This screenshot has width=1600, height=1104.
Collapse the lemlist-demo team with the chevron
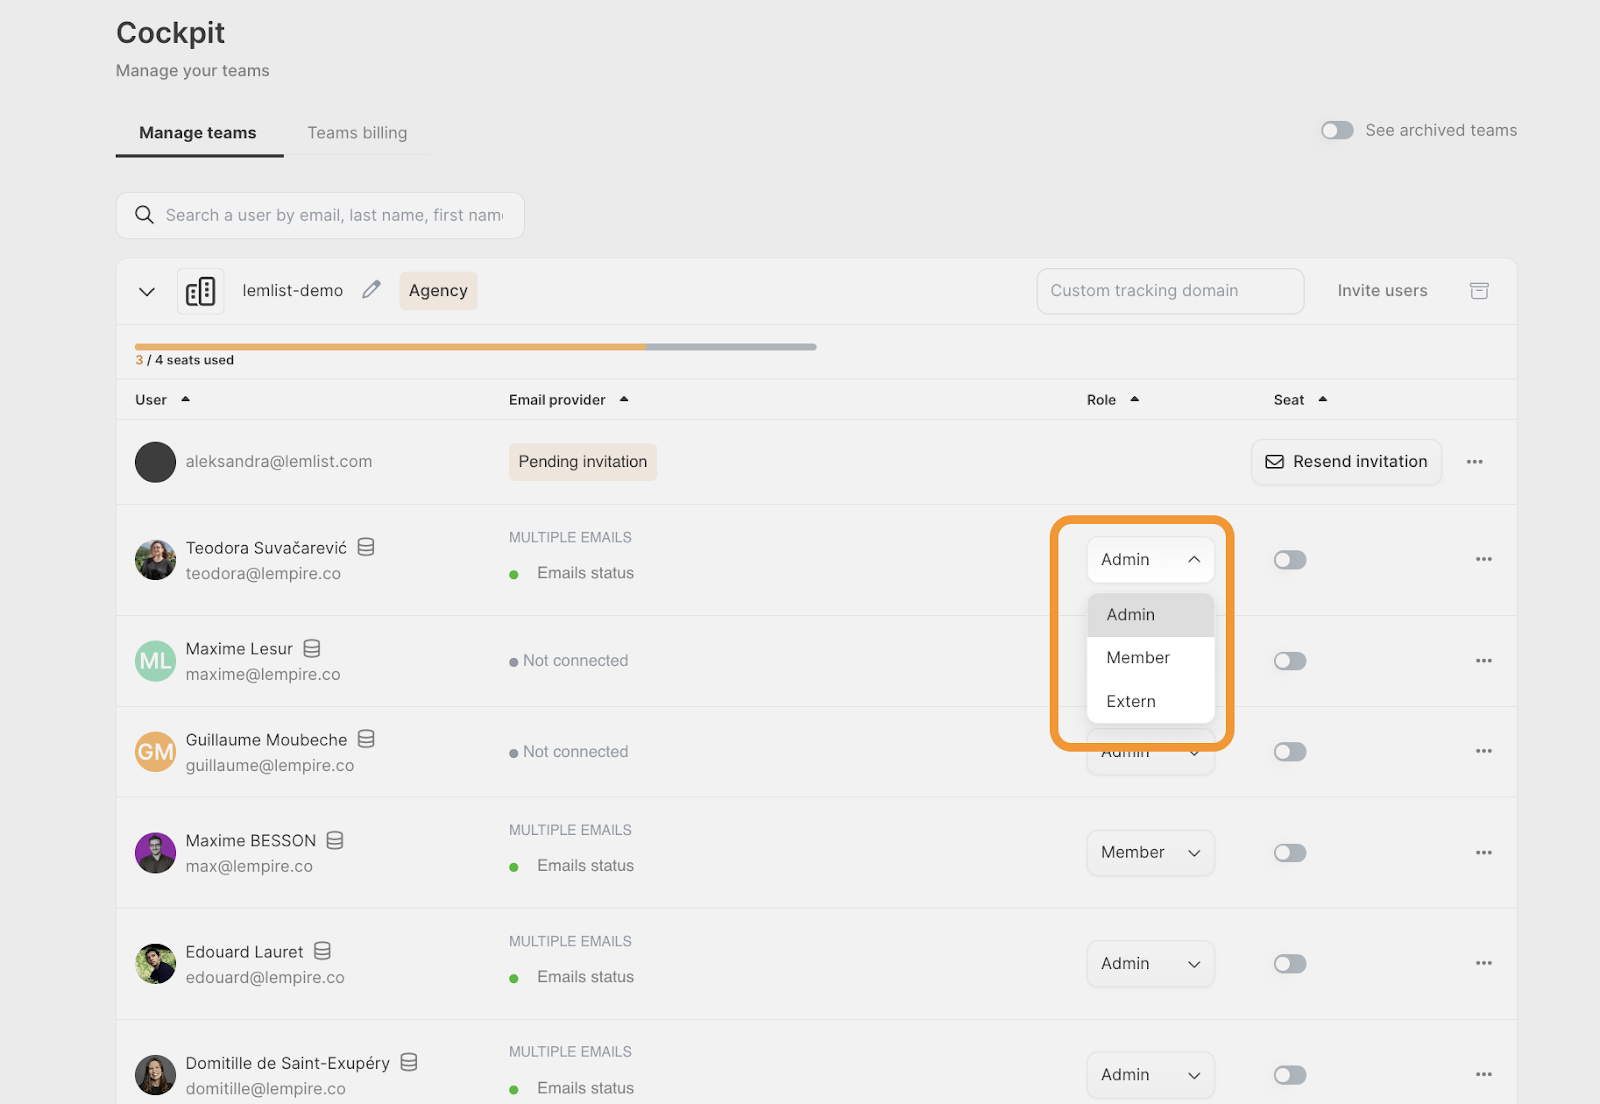click(x=147, y=292)
